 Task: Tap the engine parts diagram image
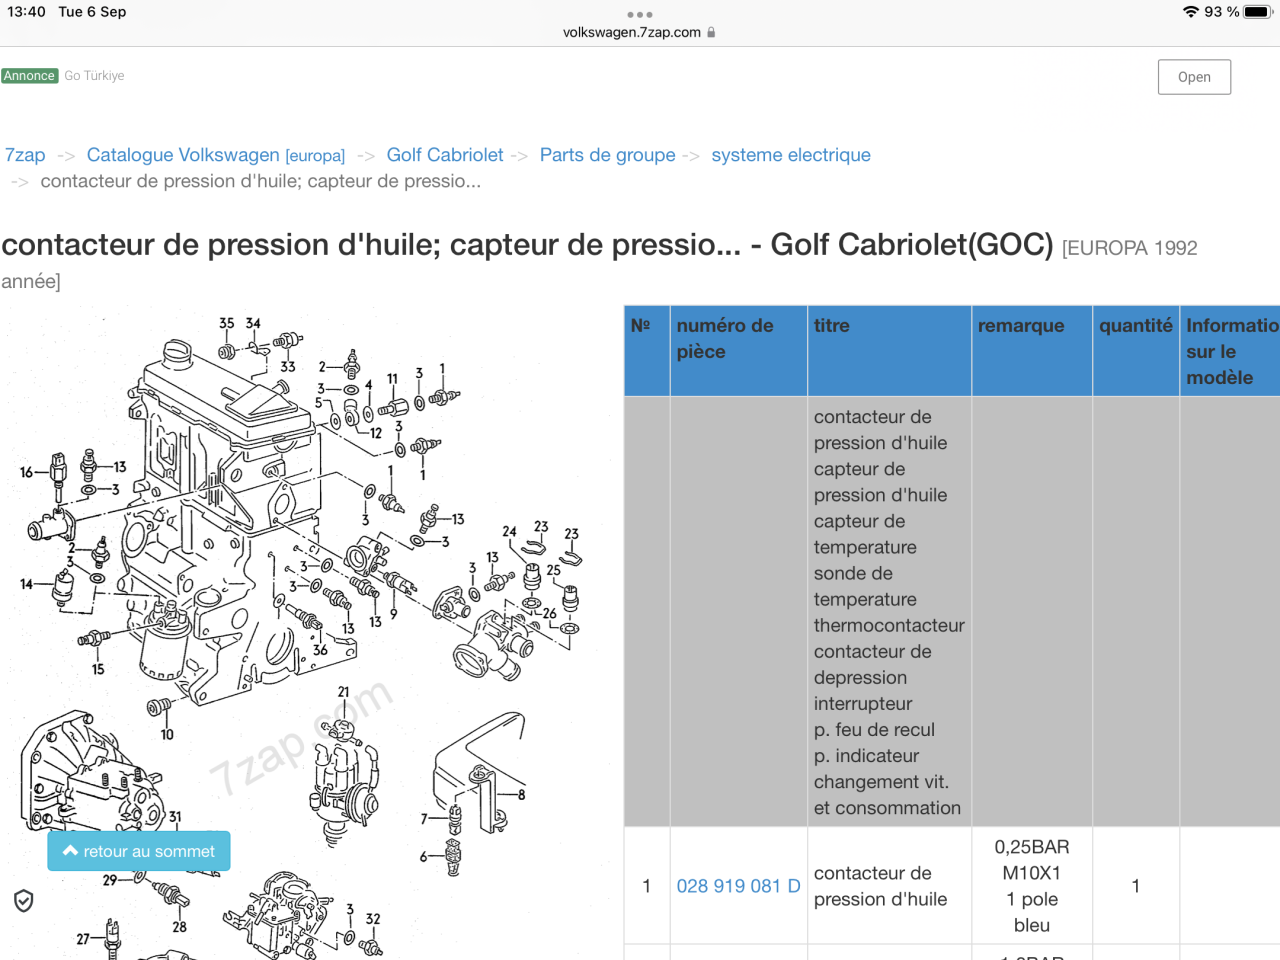(x=300, y=600)
